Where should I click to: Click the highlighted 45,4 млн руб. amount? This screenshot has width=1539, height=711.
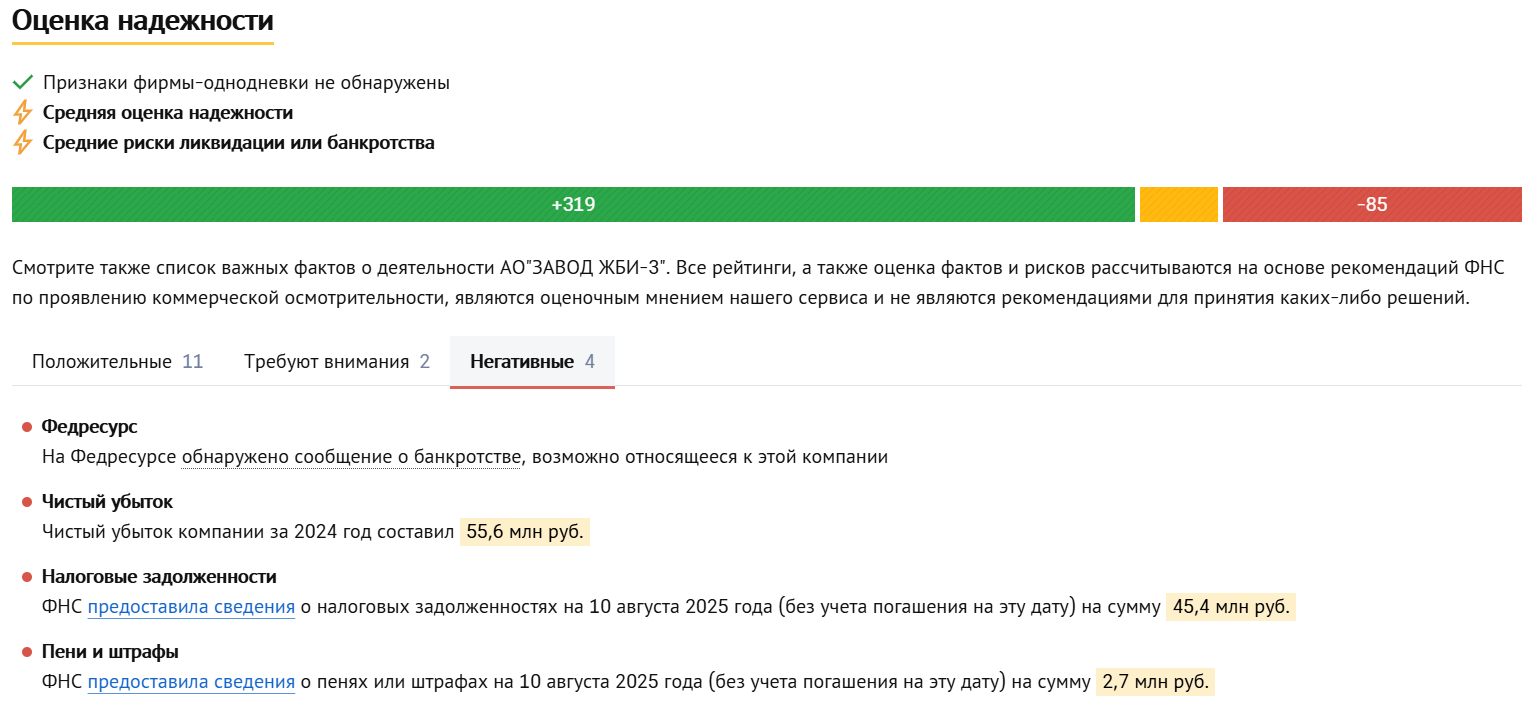coord(1231,607)
